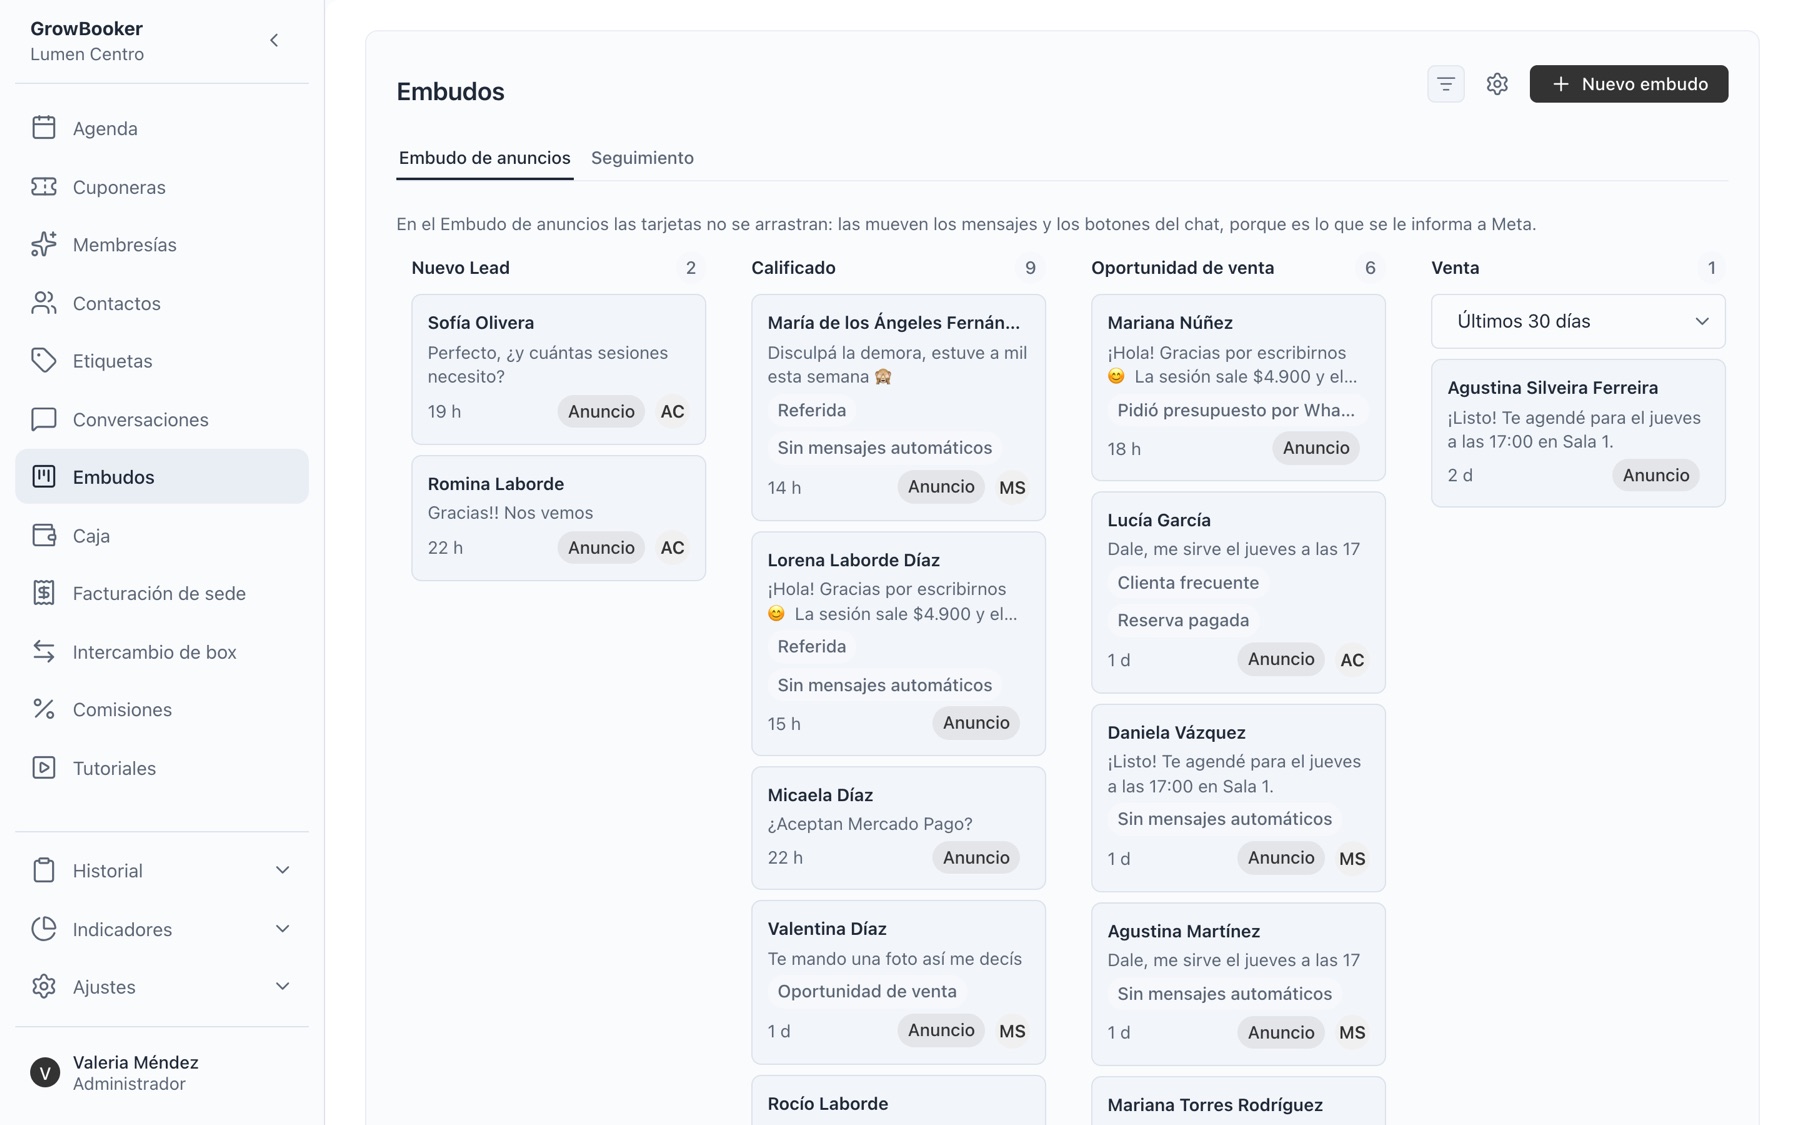The image size is (1800, 1125).
Task: Click MS badge on Agustina Martínez card
Action: pos(1352,1033)
